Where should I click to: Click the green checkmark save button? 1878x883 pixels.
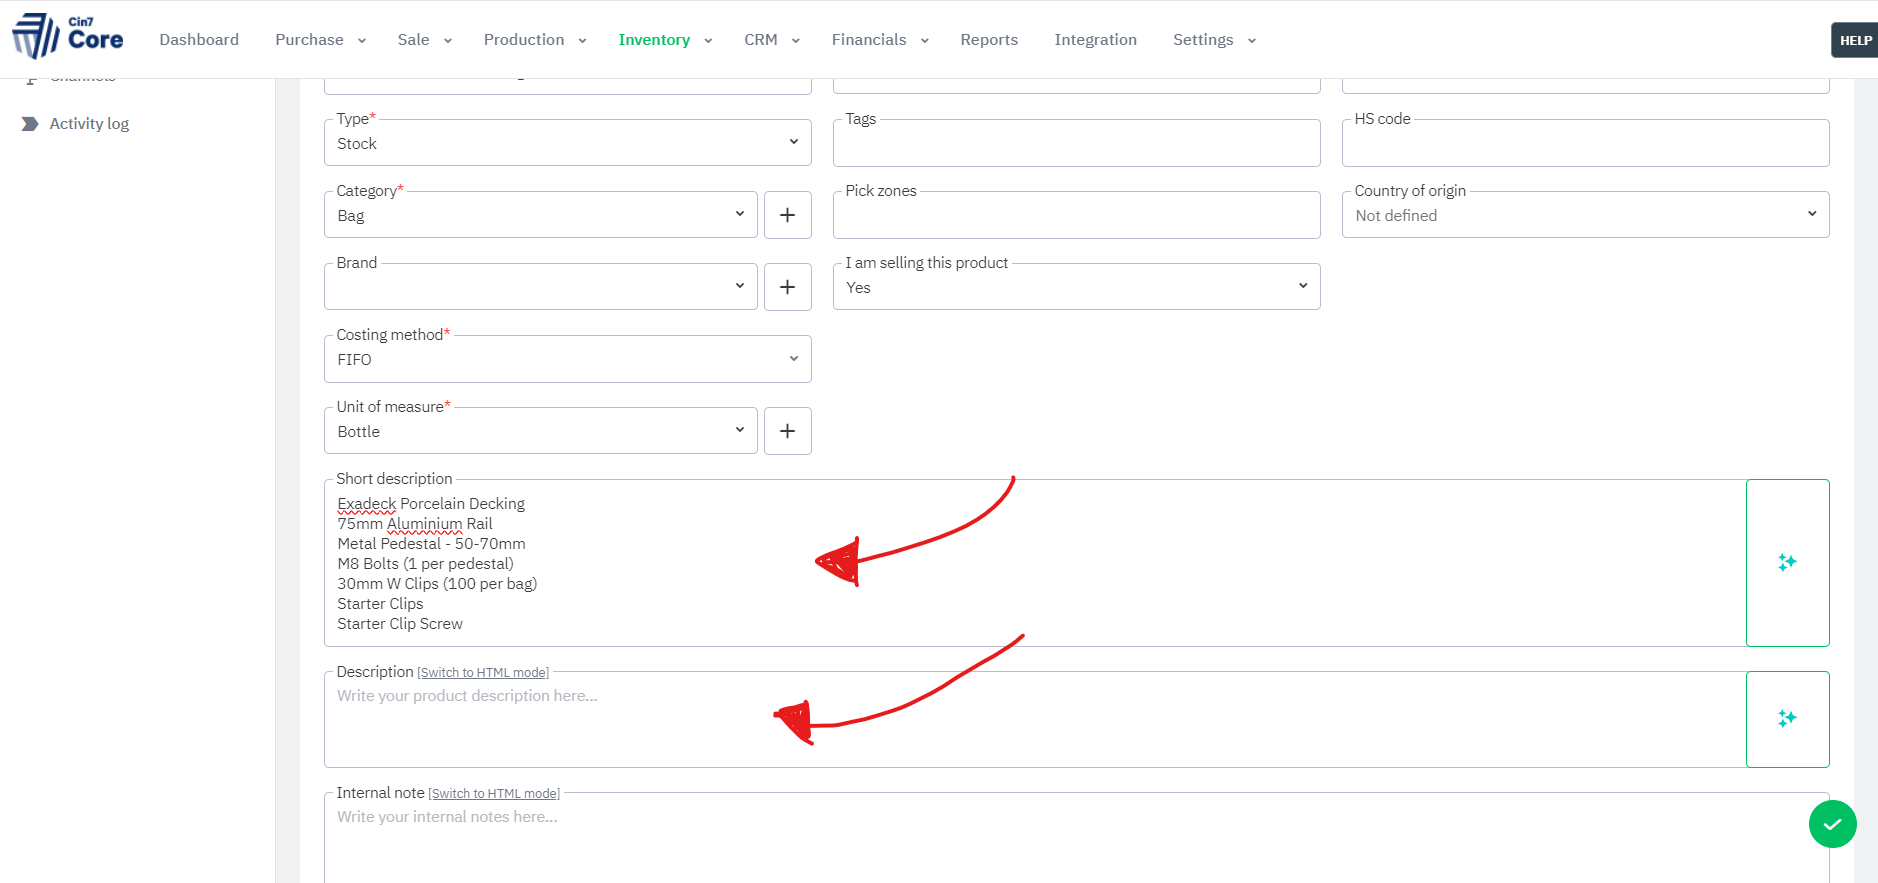click(1832, 824)
